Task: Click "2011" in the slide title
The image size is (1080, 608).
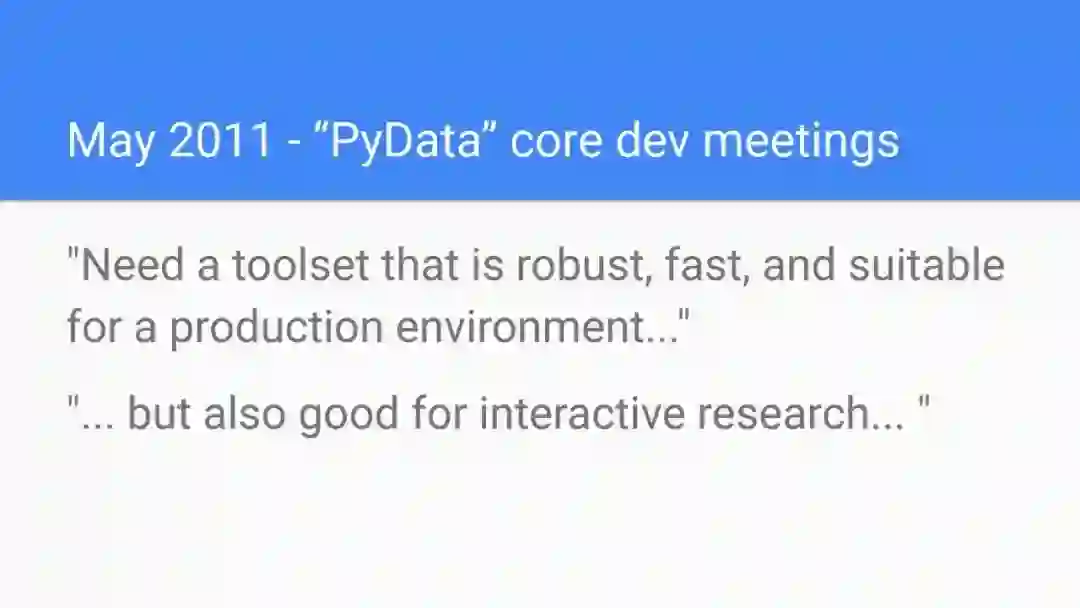Action: point(220,141)
